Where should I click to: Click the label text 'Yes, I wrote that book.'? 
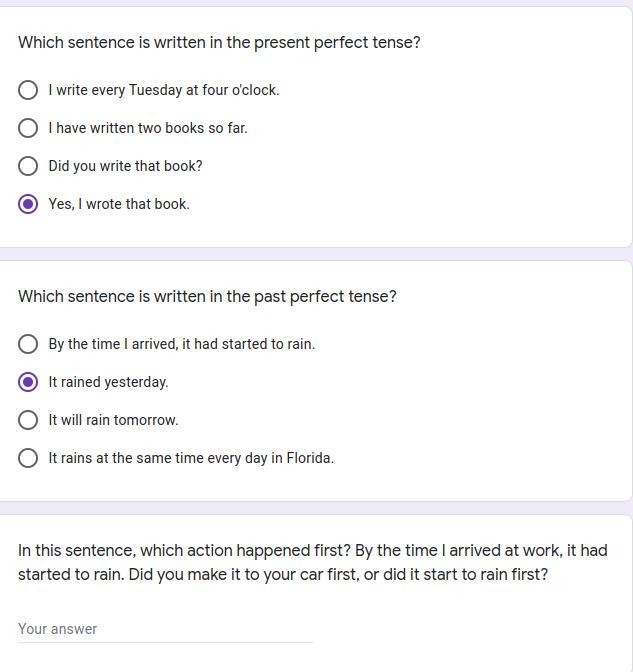point(119,204)
